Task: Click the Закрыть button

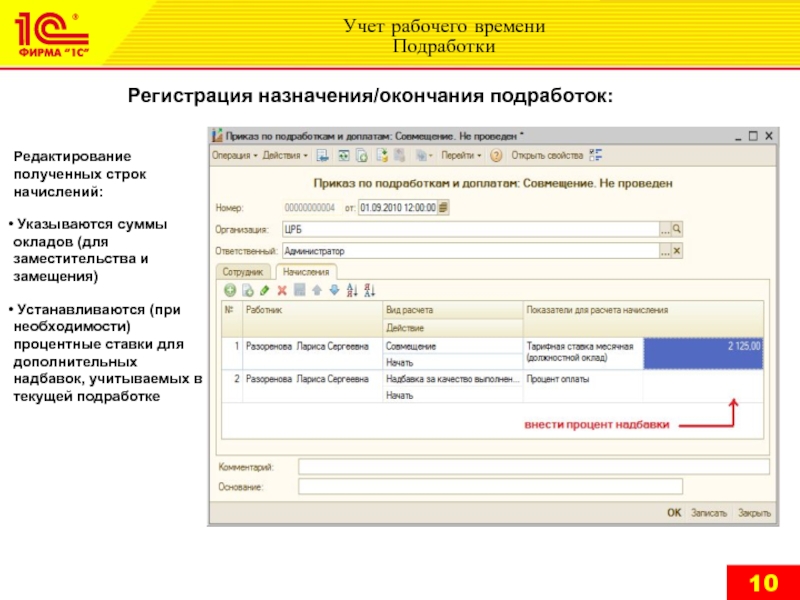Action: tap(754, 513)
